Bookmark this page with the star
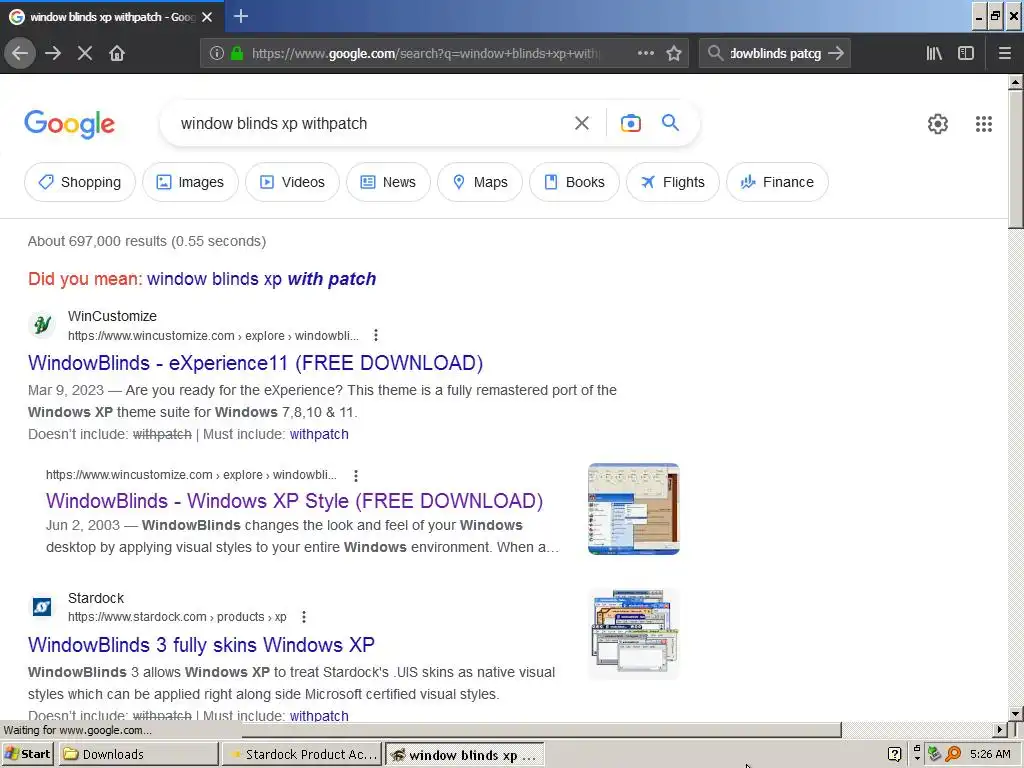 pyautogui.click(x=674, y=54)
